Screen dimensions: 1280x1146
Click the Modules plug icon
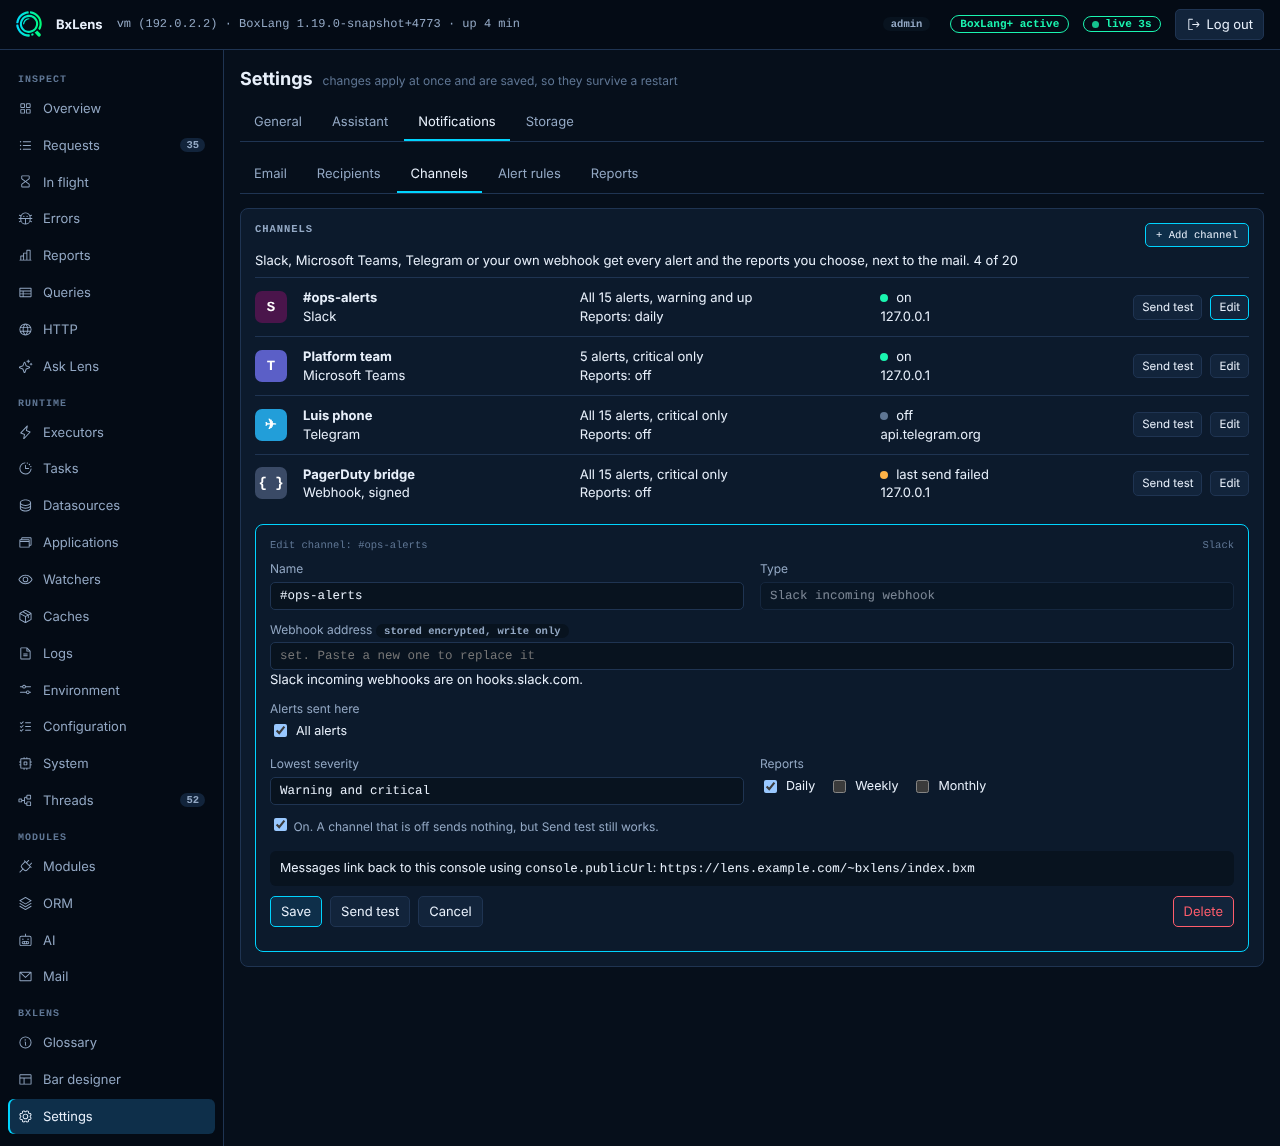26,866
